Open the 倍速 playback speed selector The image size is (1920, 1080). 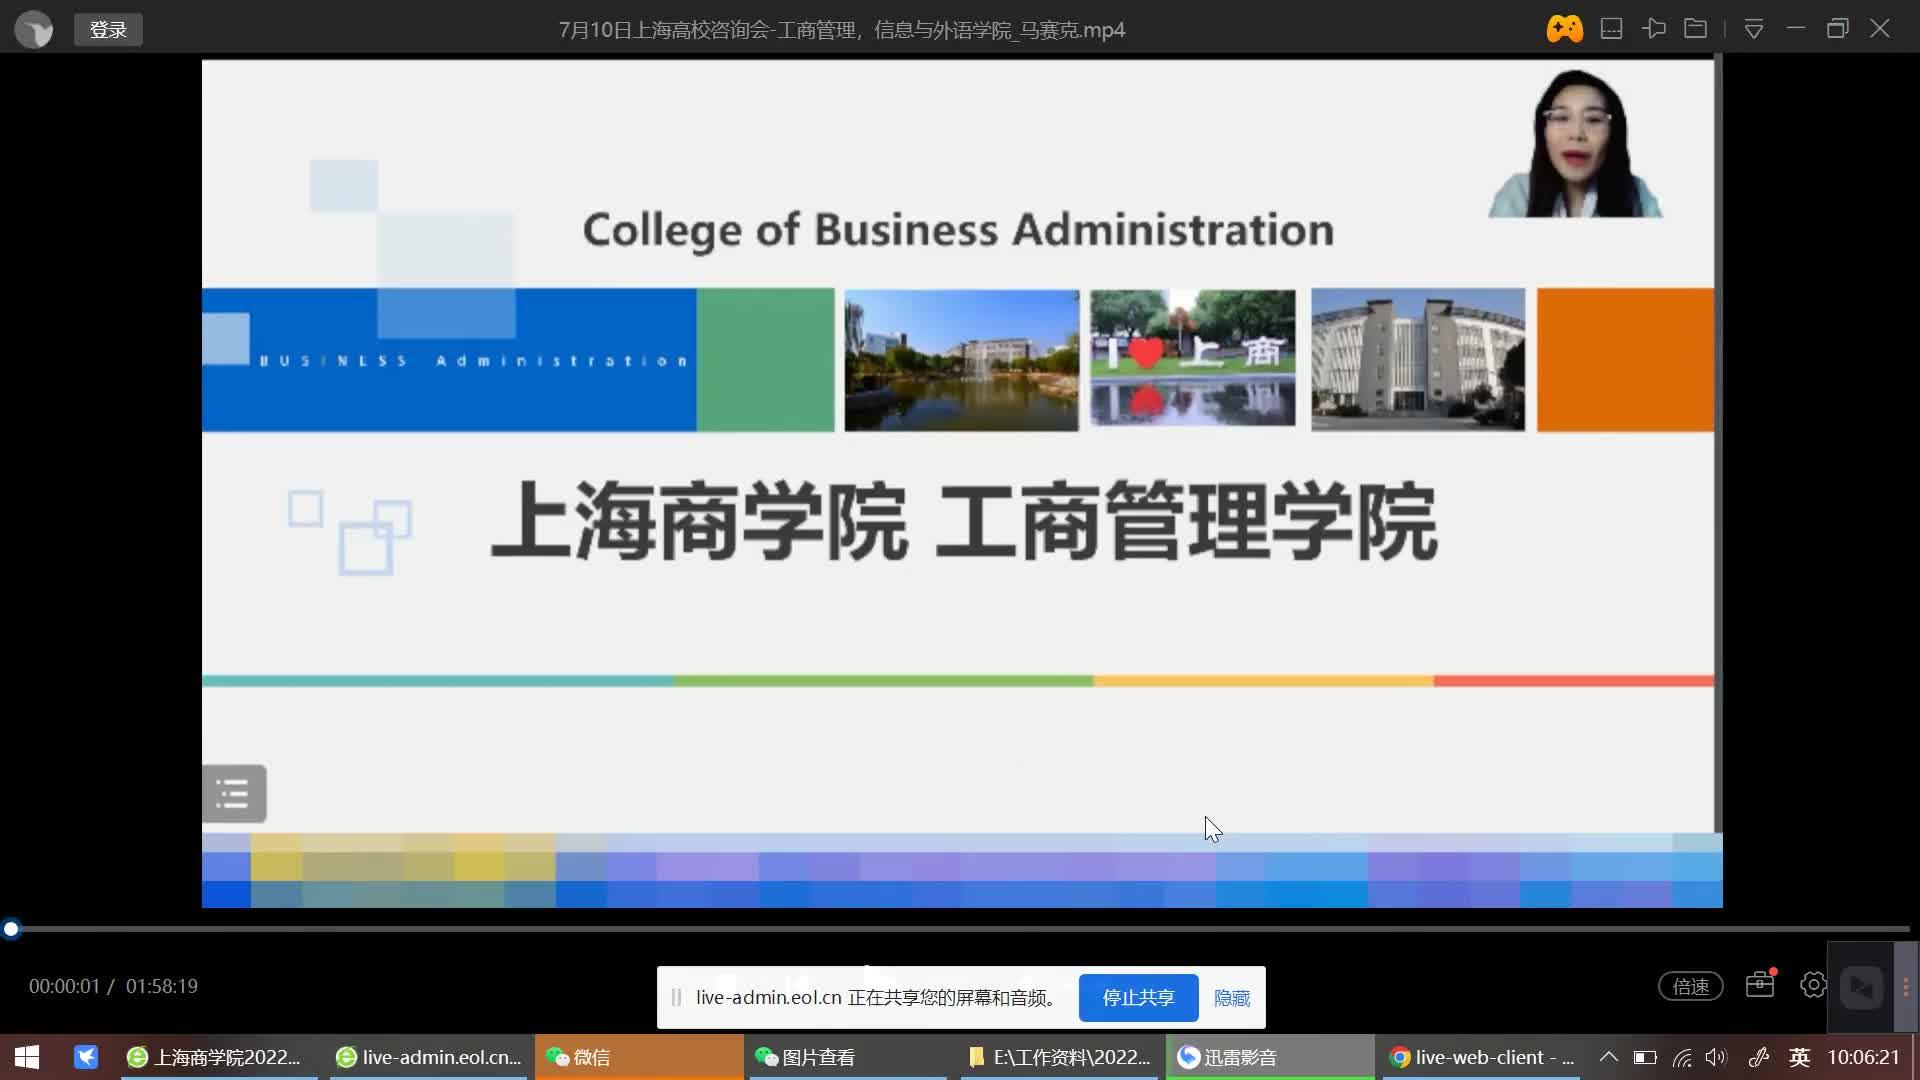click(1690, 986)
